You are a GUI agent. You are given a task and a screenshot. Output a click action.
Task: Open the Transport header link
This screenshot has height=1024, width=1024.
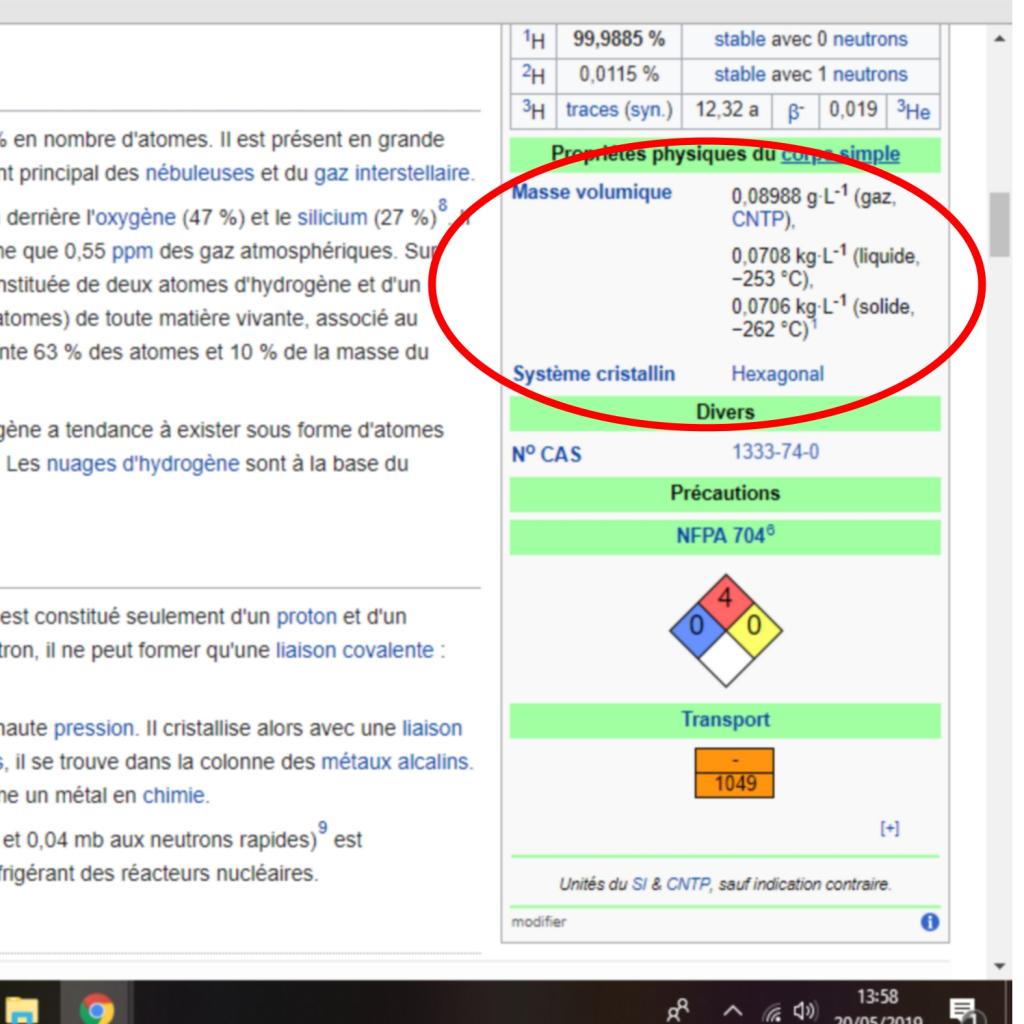pos(726,719)
